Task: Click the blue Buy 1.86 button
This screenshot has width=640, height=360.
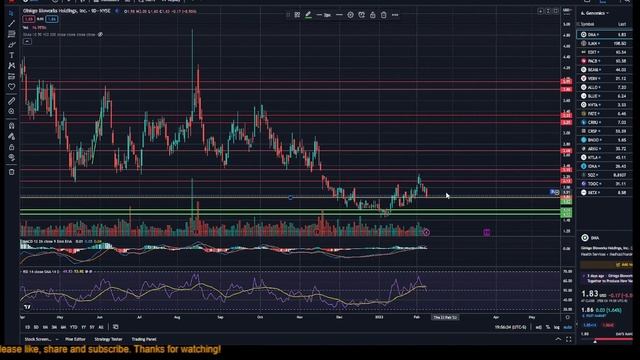Action: click(51, 19)
